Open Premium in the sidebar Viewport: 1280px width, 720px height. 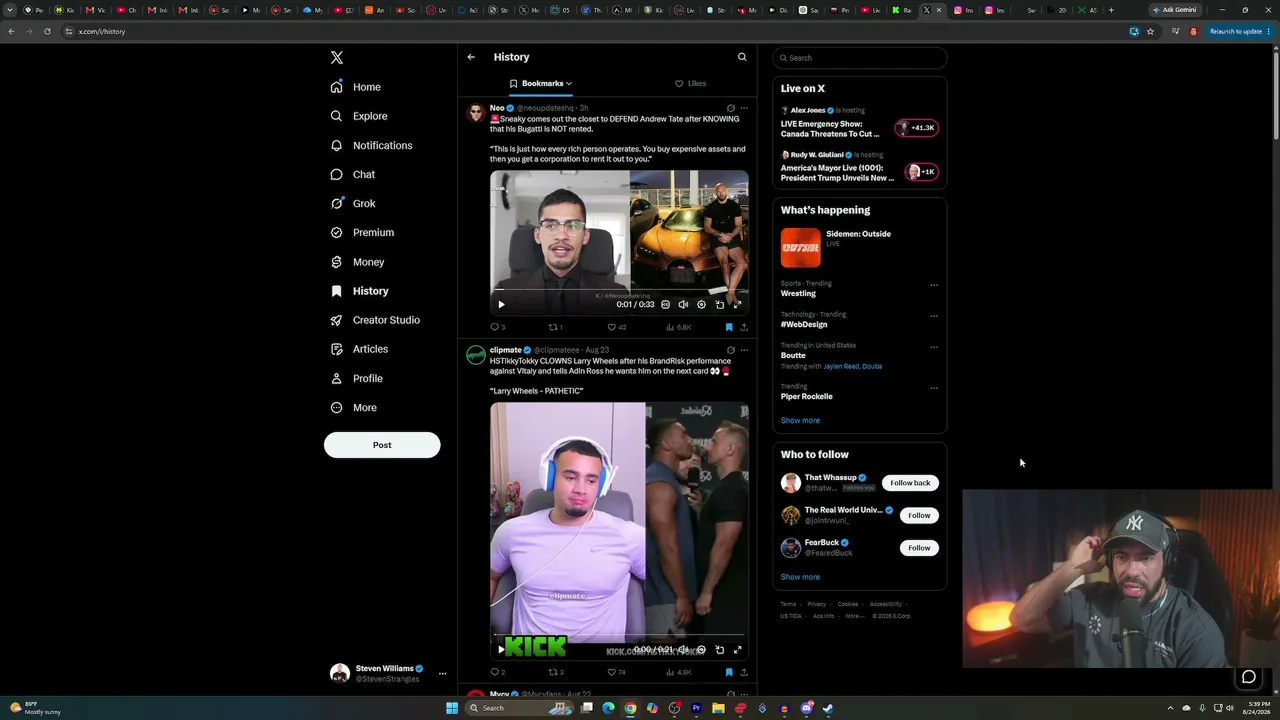[x=362, y=232]
